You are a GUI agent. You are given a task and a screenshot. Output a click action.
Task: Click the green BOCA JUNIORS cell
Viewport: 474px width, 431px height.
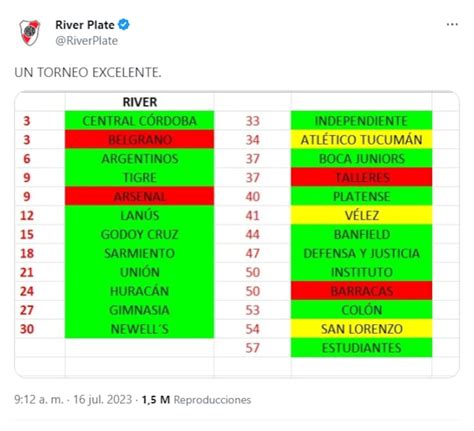[361, 158]
